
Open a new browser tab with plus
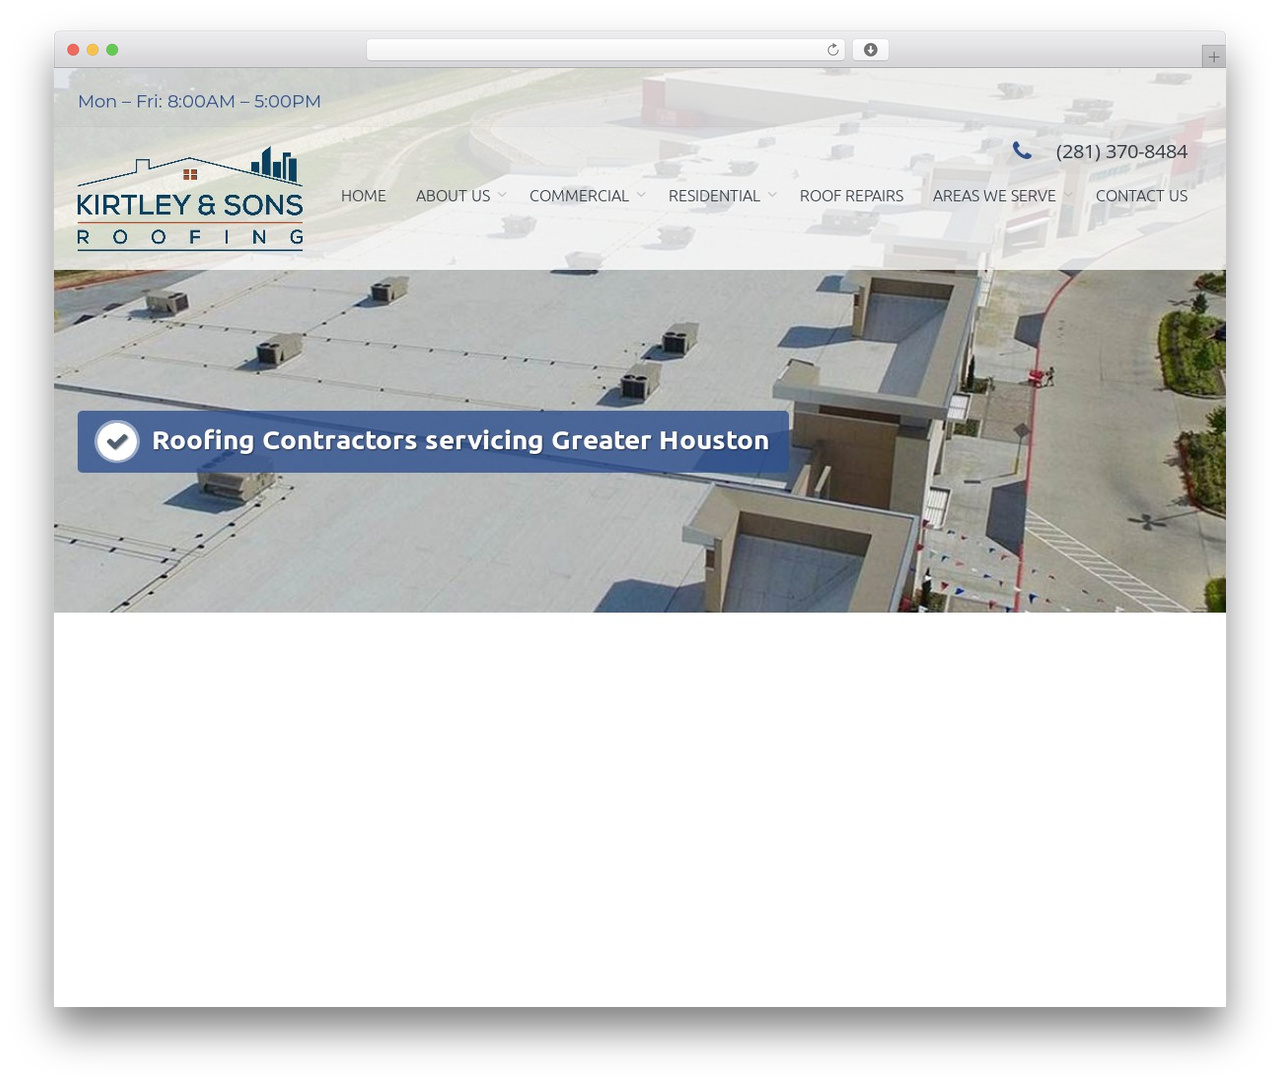(x=1213, y=57)
